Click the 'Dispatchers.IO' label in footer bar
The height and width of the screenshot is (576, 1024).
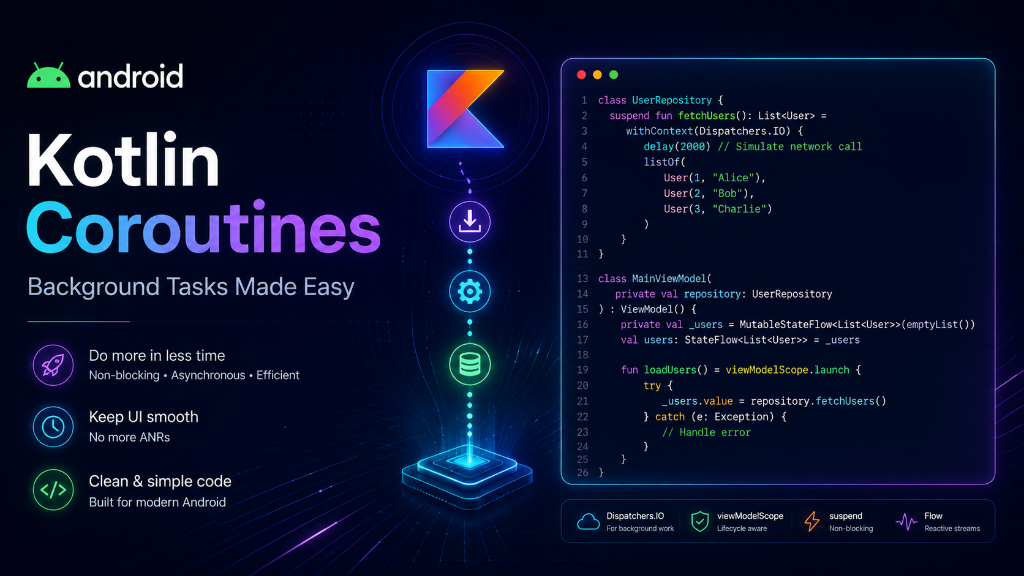[635, 515]
